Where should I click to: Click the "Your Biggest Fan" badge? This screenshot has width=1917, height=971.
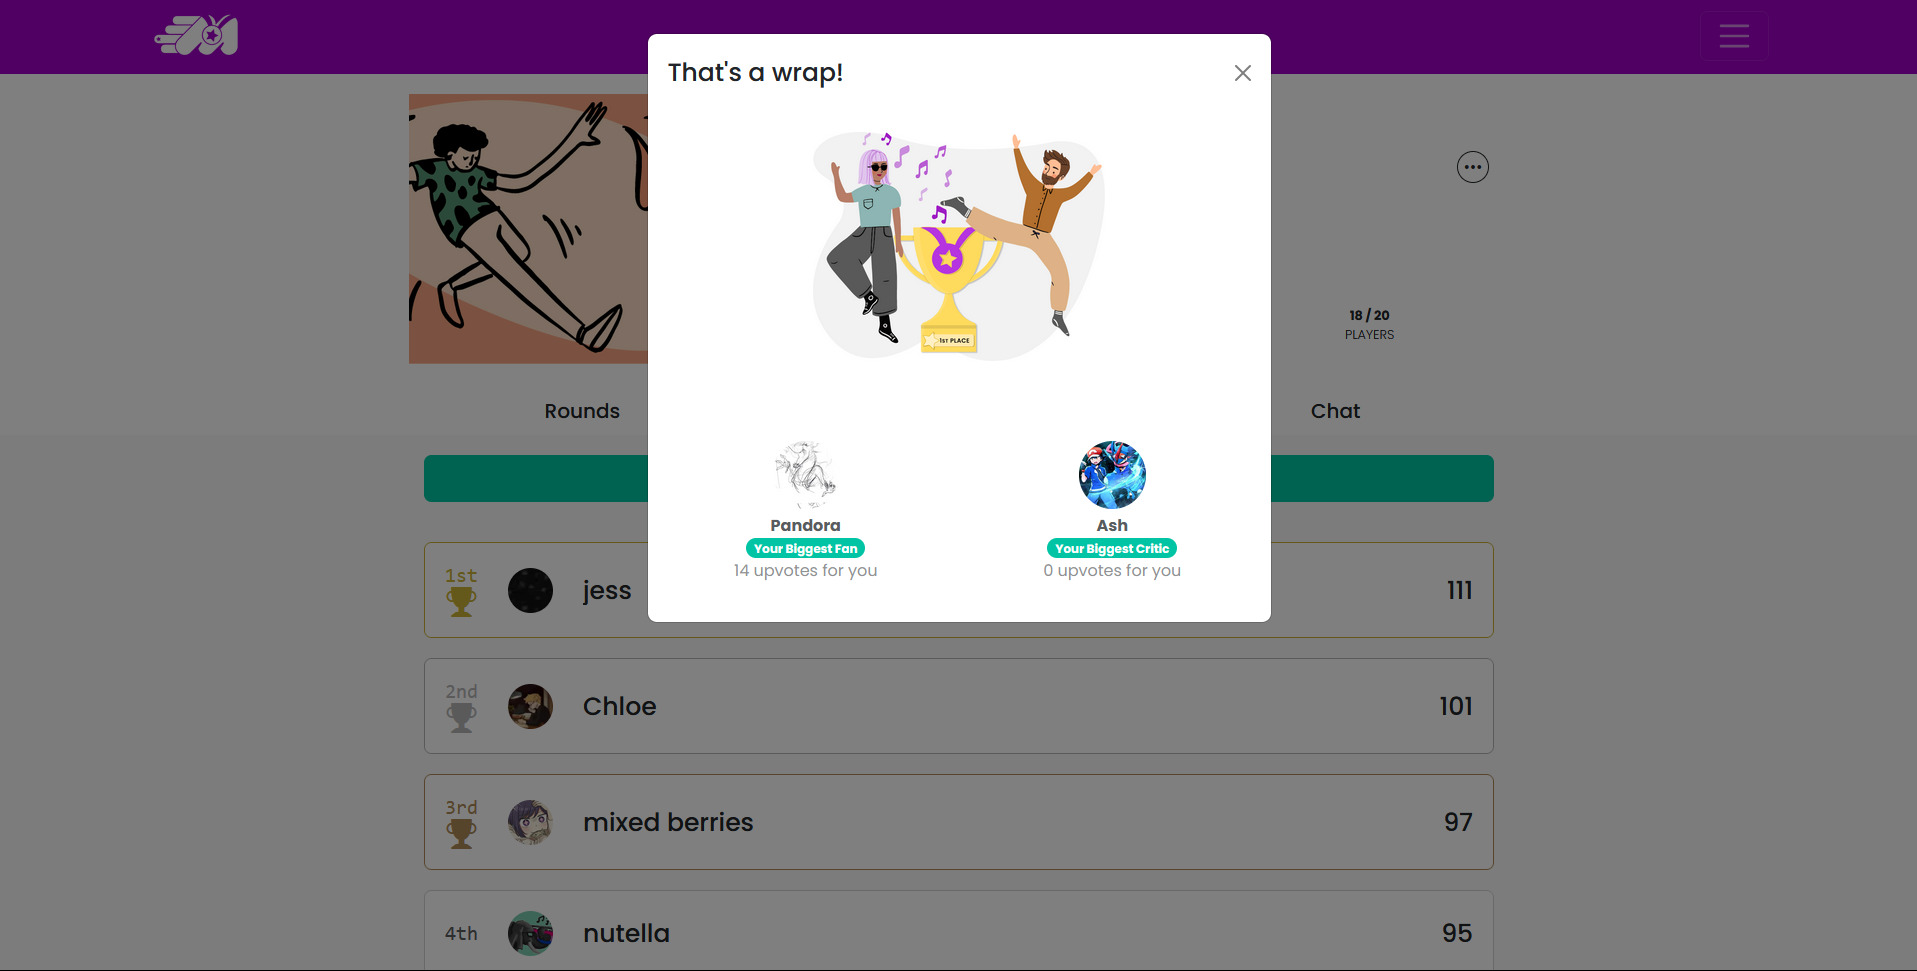pos(805,548)
